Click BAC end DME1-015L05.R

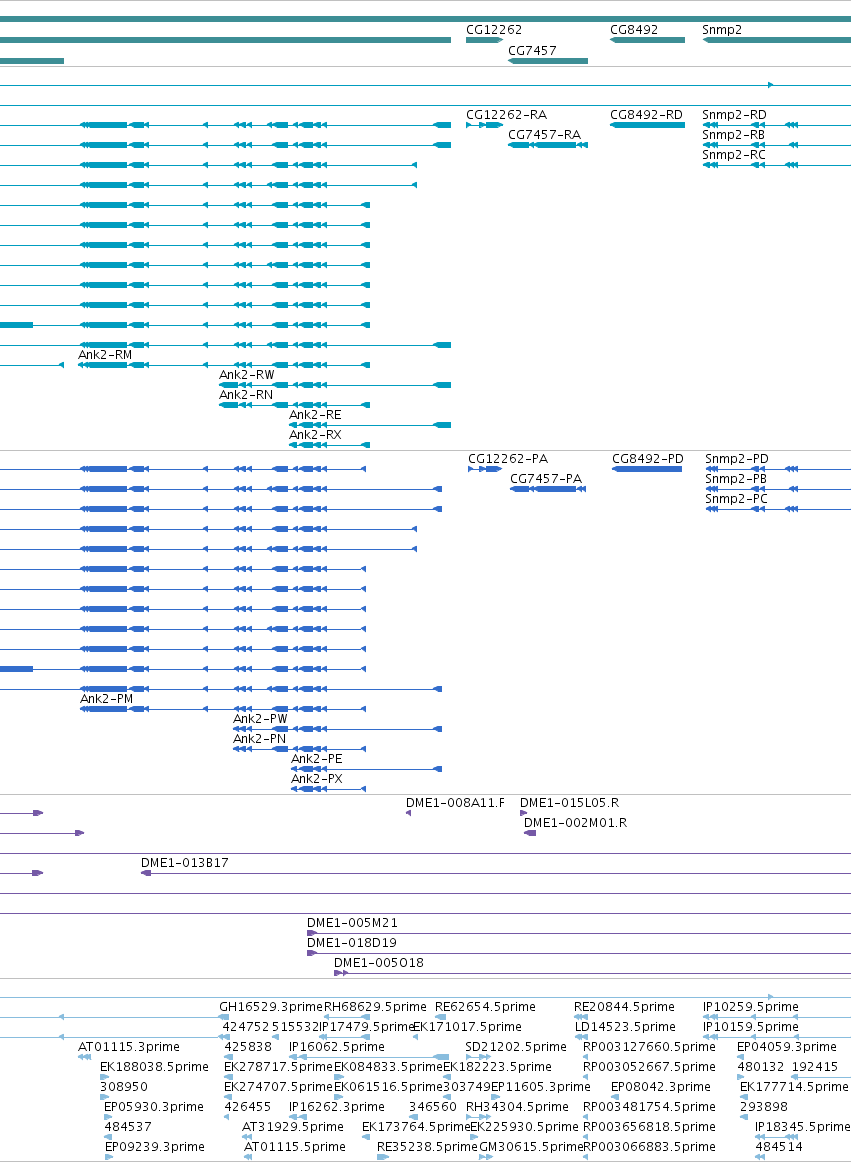pos(523,813)
